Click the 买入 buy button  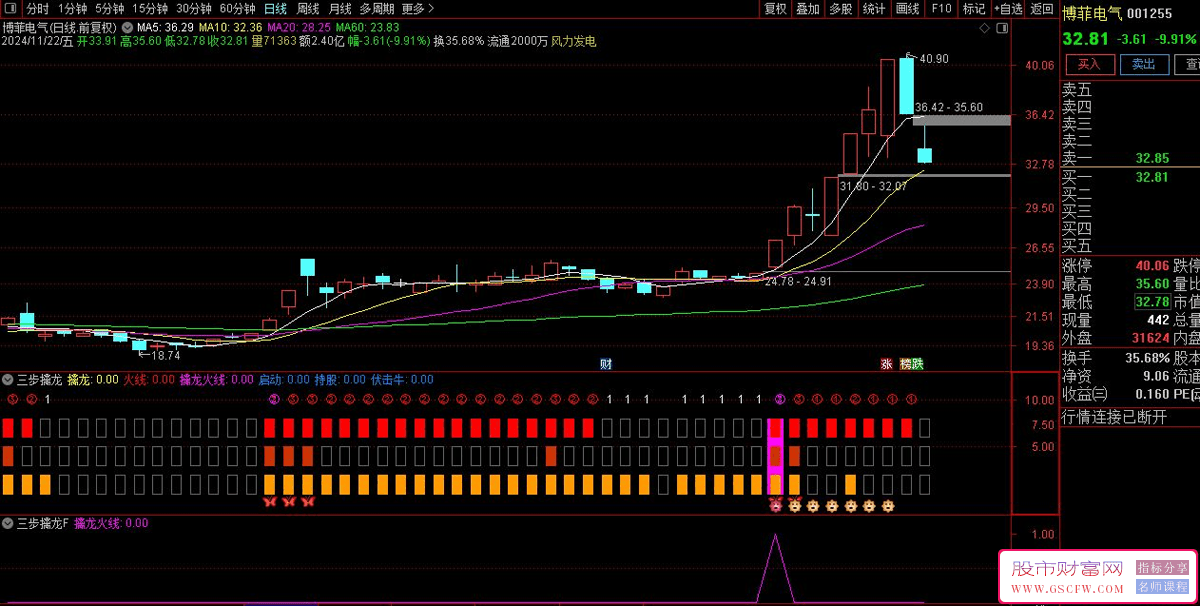point(1088,64)
